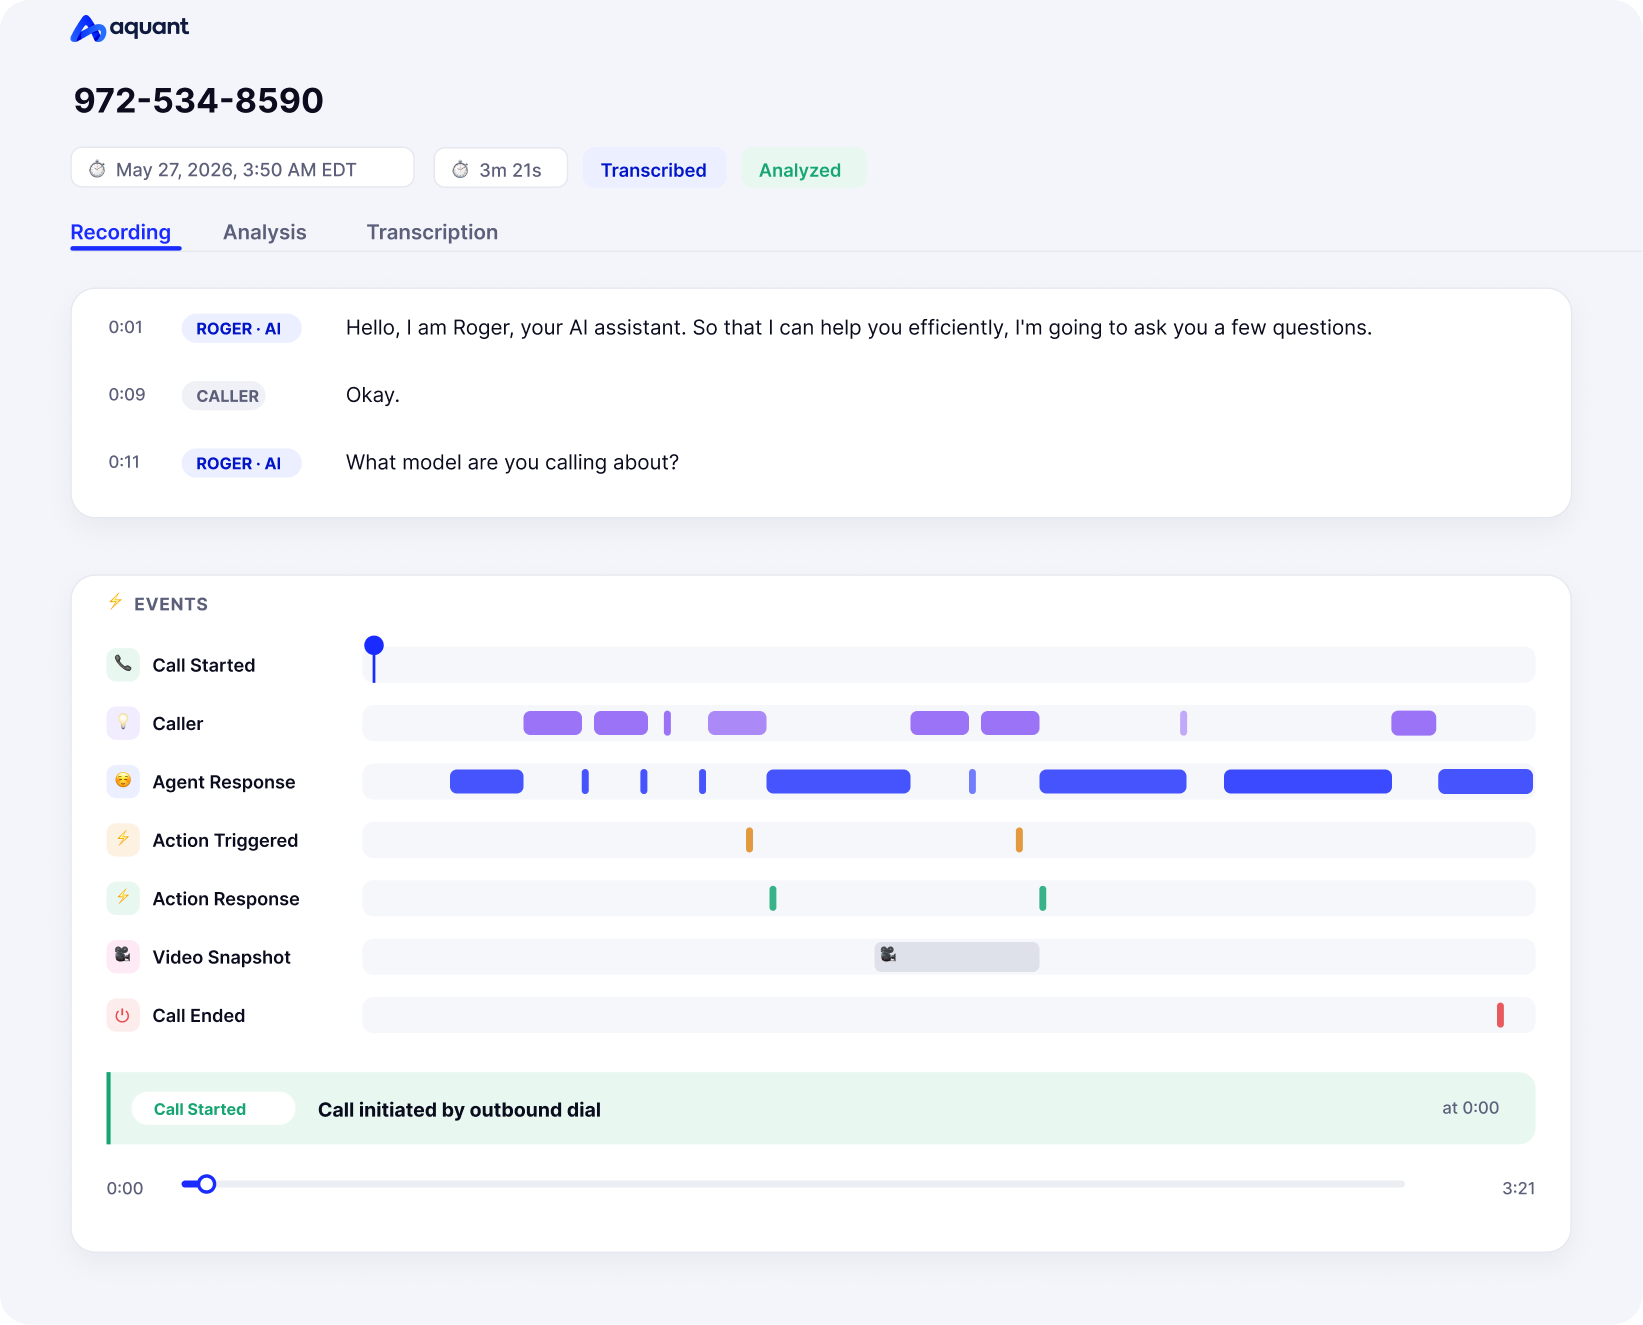This screenshot has height=1325, width=1643.
Task: Click the 3m 21s duration chip
Action: click(x=501, y=168)
